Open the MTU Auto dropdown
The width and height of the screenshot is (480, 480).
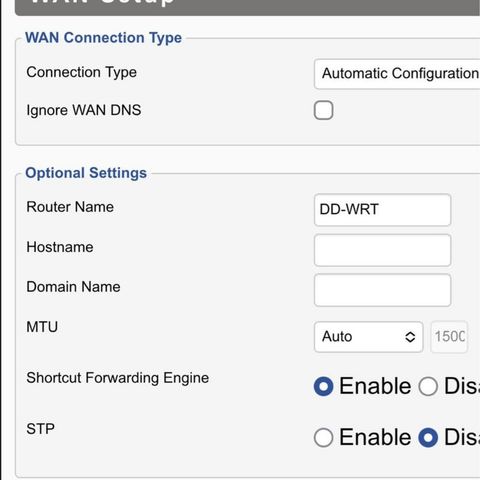point(368,337)
